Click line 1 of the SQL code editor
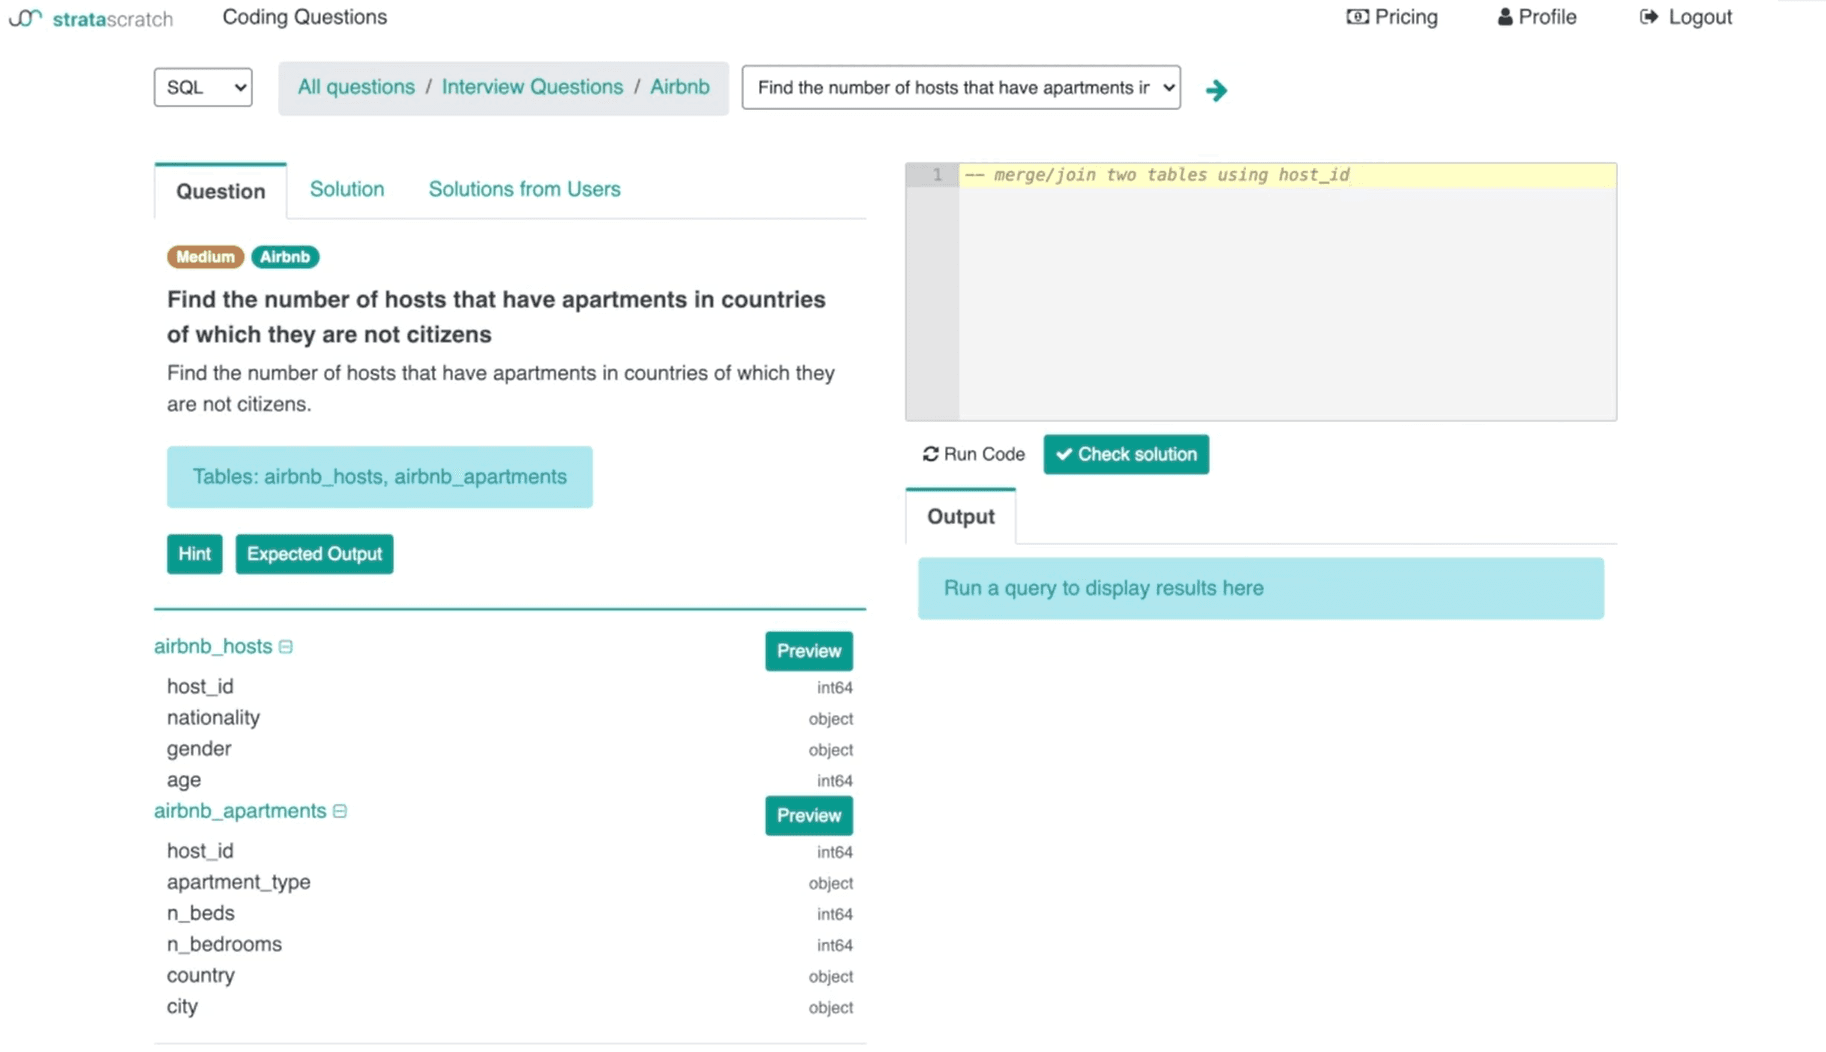 (1160, 175)
